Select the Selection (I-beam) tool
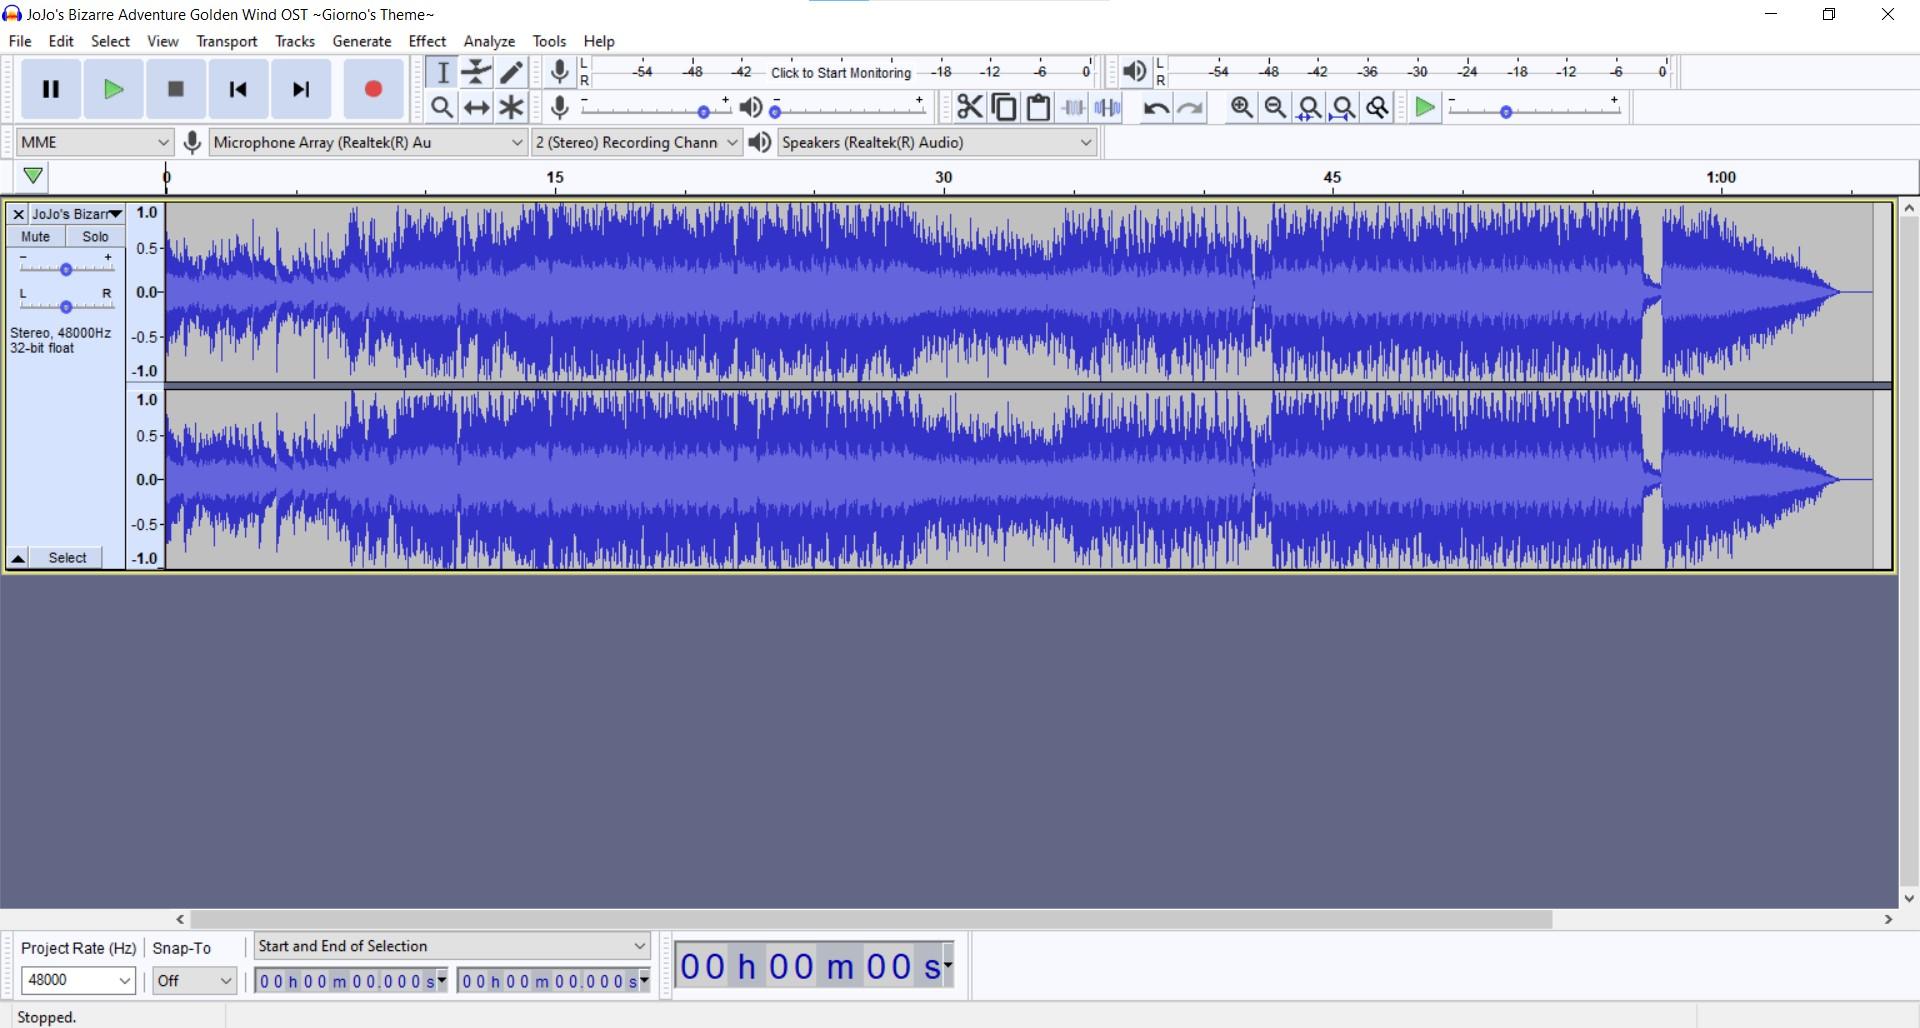Screen dimensions: 1920x1028 click(442, 72)
